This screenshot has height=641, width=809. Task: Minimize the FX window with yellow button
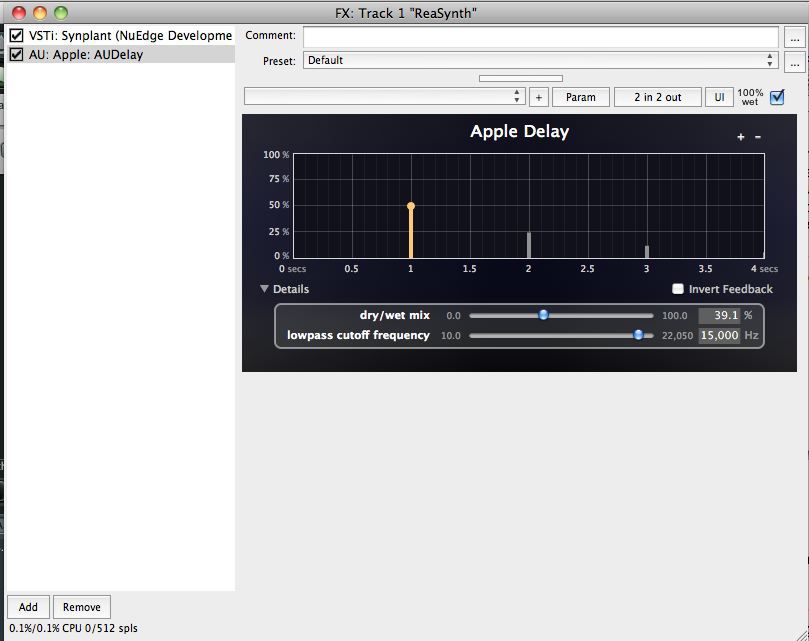point(40,12)
